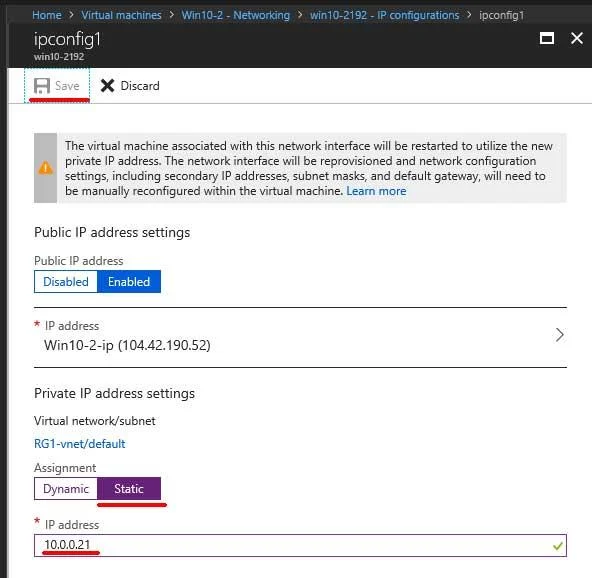
Task: Click the Discard X icon
Action: coord(107,86)
